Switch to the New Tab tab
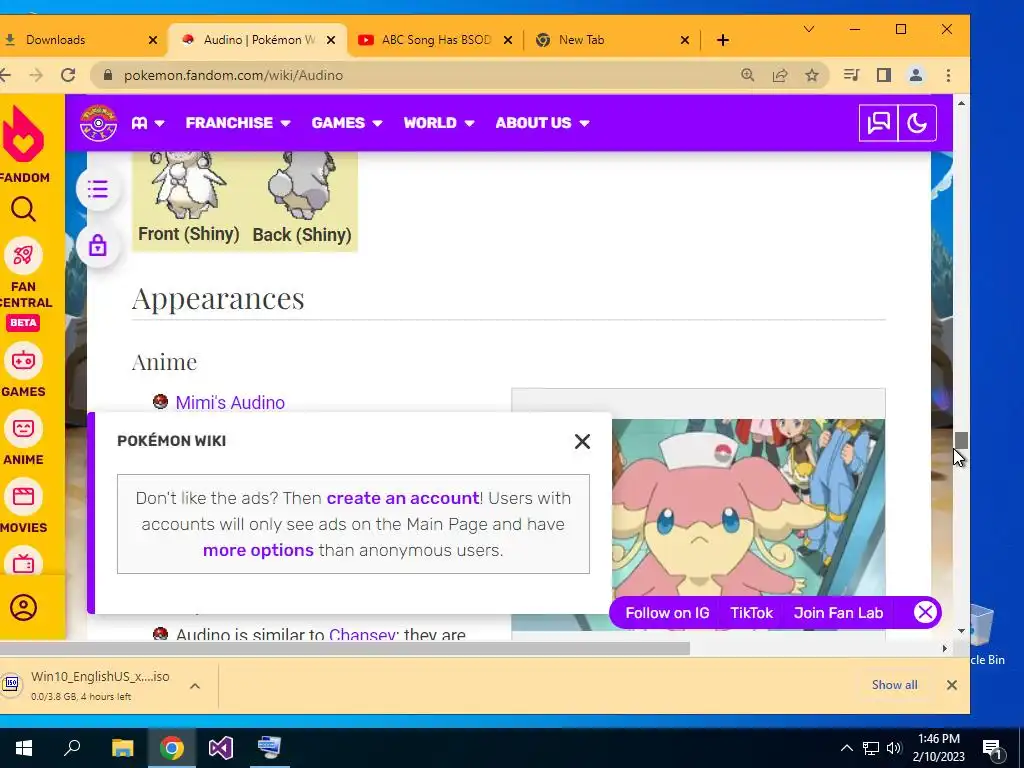The width and height of the screenshot is (1024, 768). click(x=581, y=40)
